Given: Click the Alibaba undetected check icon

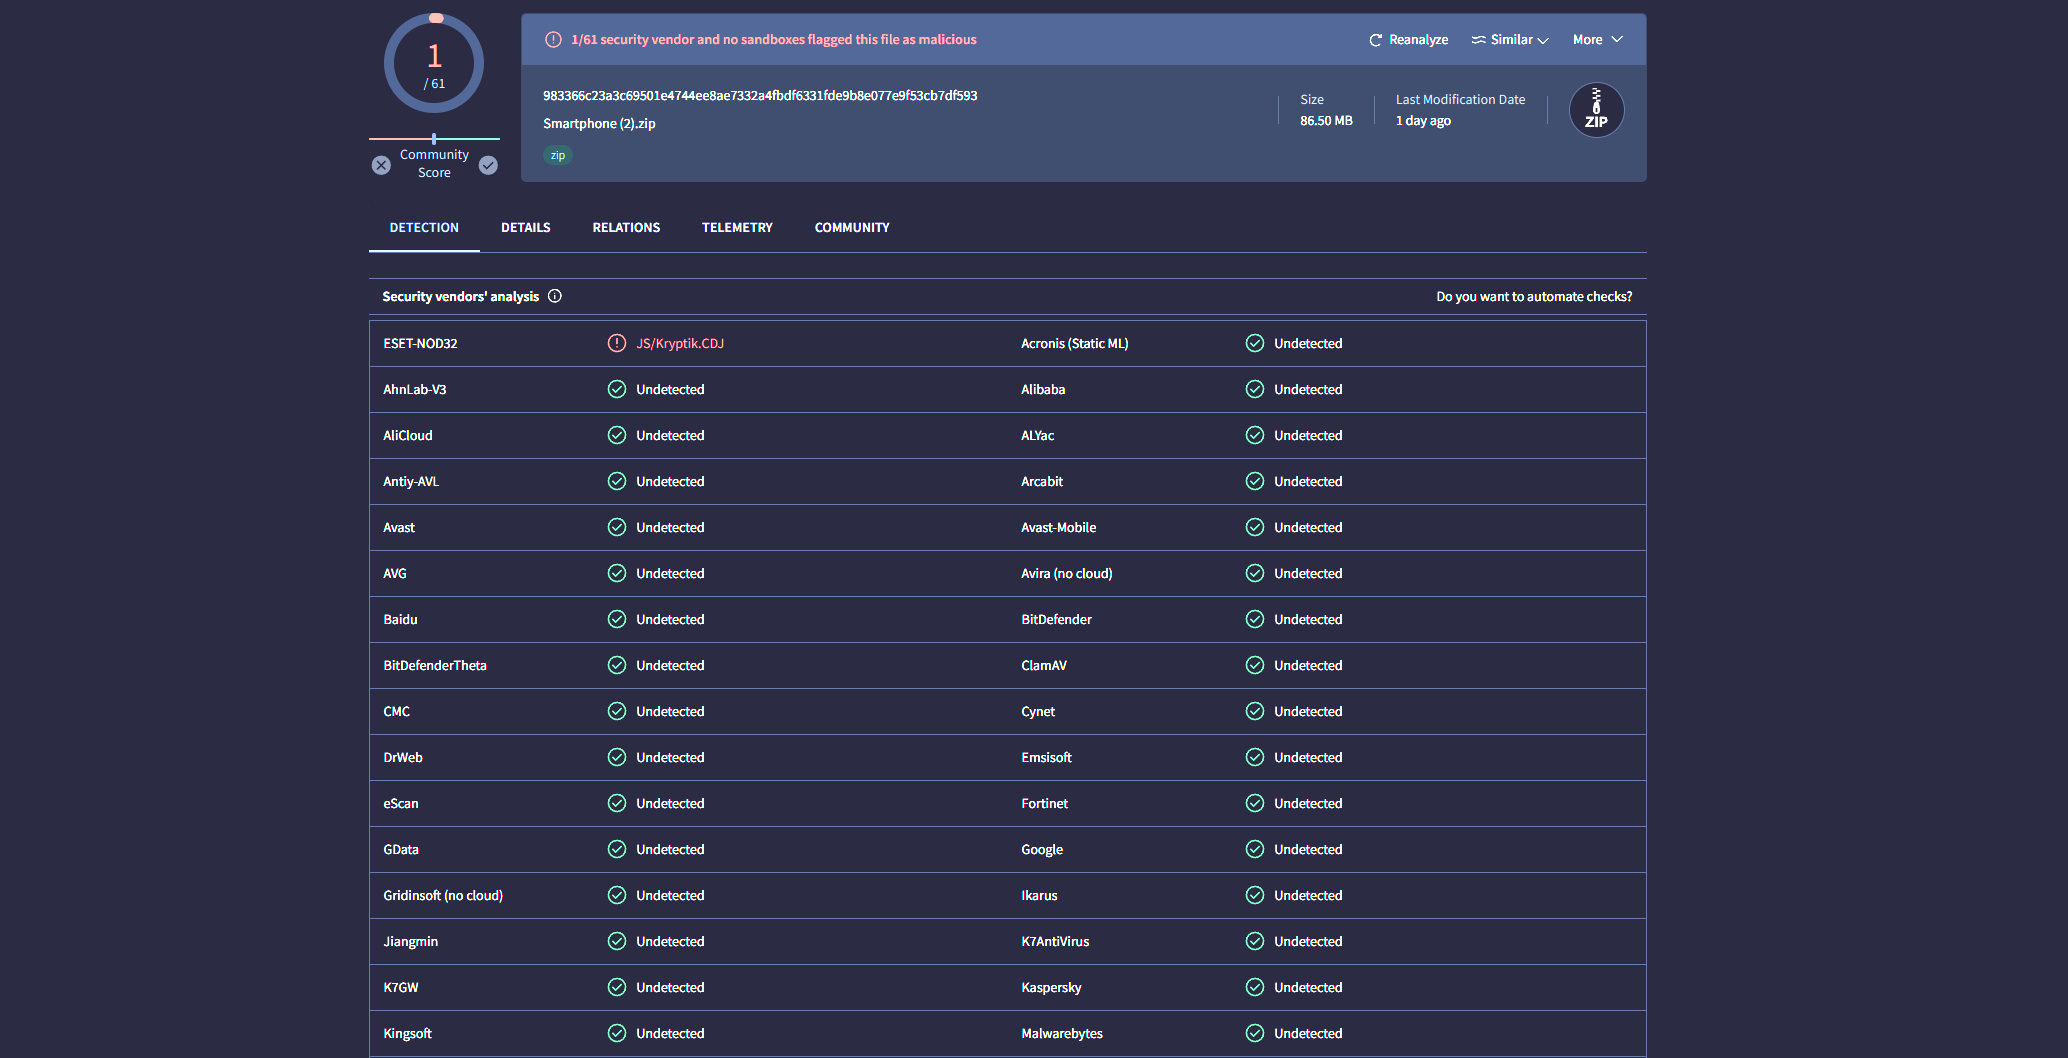Looking at the screenshot, I should [x=1255, y=389].
